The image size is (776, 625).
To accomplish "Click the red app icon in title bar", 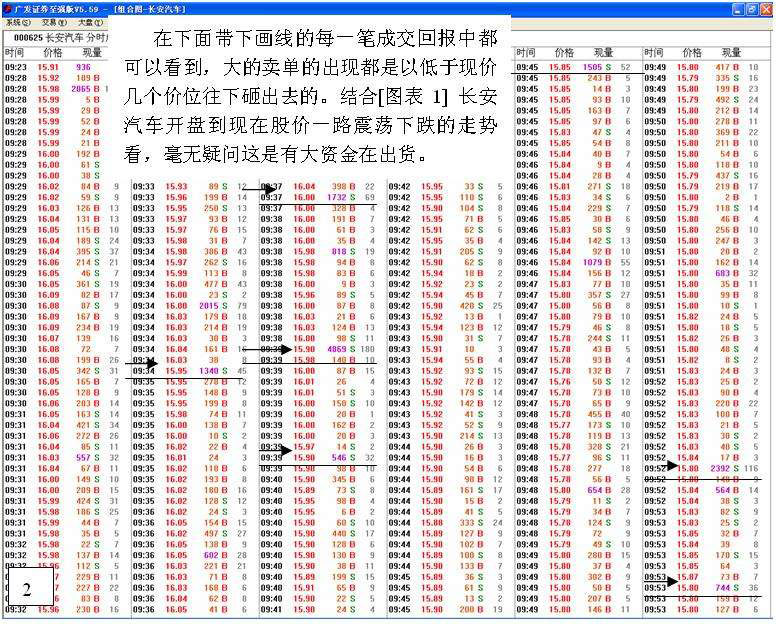I will point(7,9).
